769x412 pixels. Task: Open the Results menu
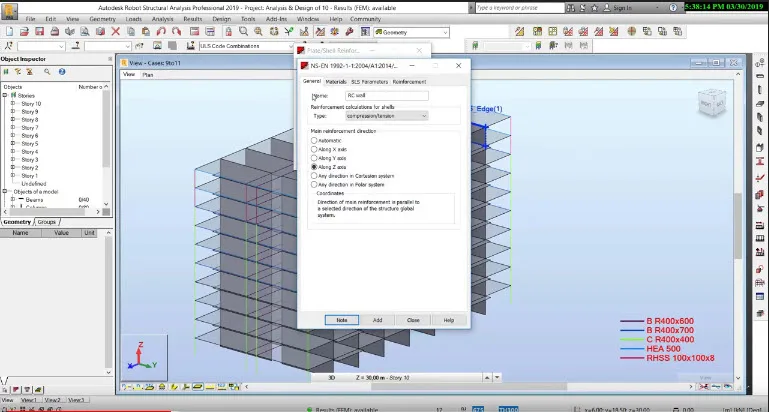click(x=193, y=19)
